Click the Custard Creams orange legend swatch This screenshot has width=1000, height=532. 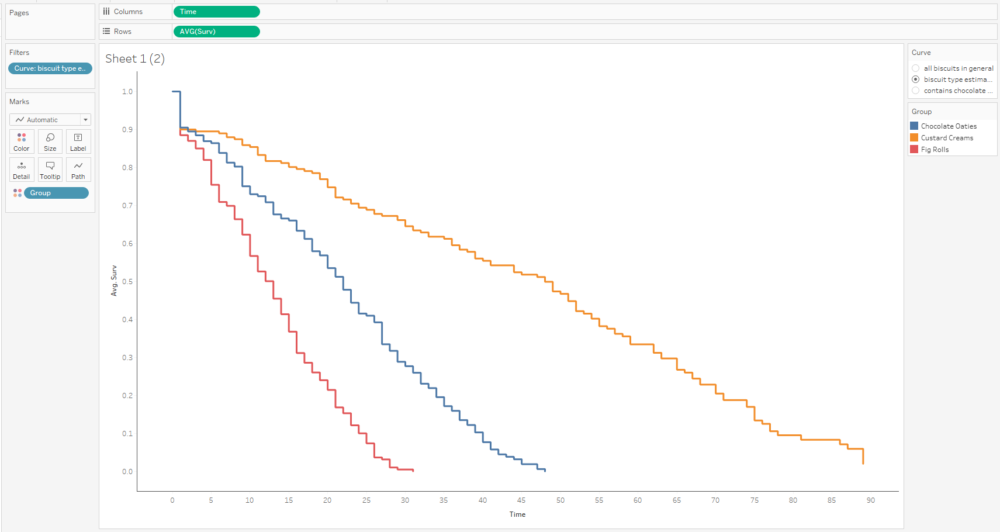[x=914, y=138]
